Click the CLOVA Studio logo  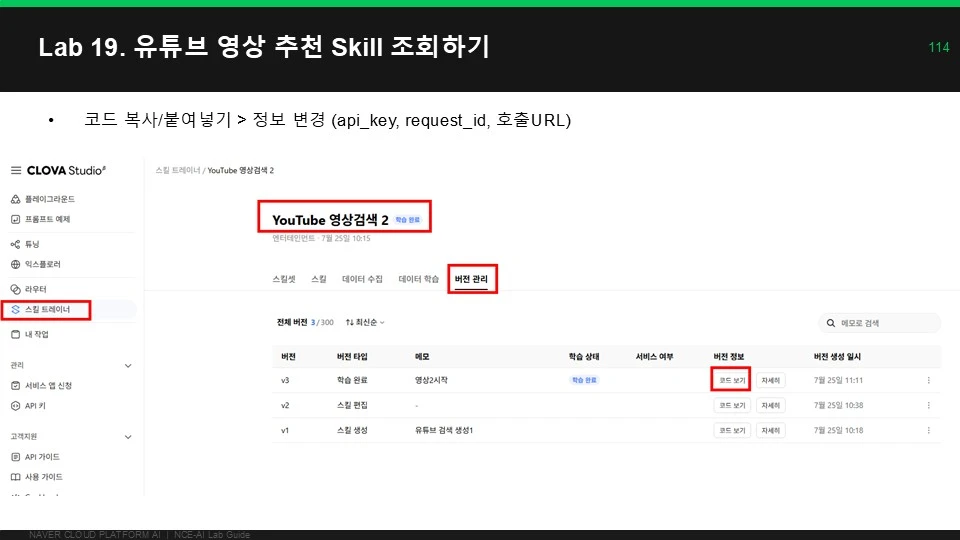tap(66, 170)
